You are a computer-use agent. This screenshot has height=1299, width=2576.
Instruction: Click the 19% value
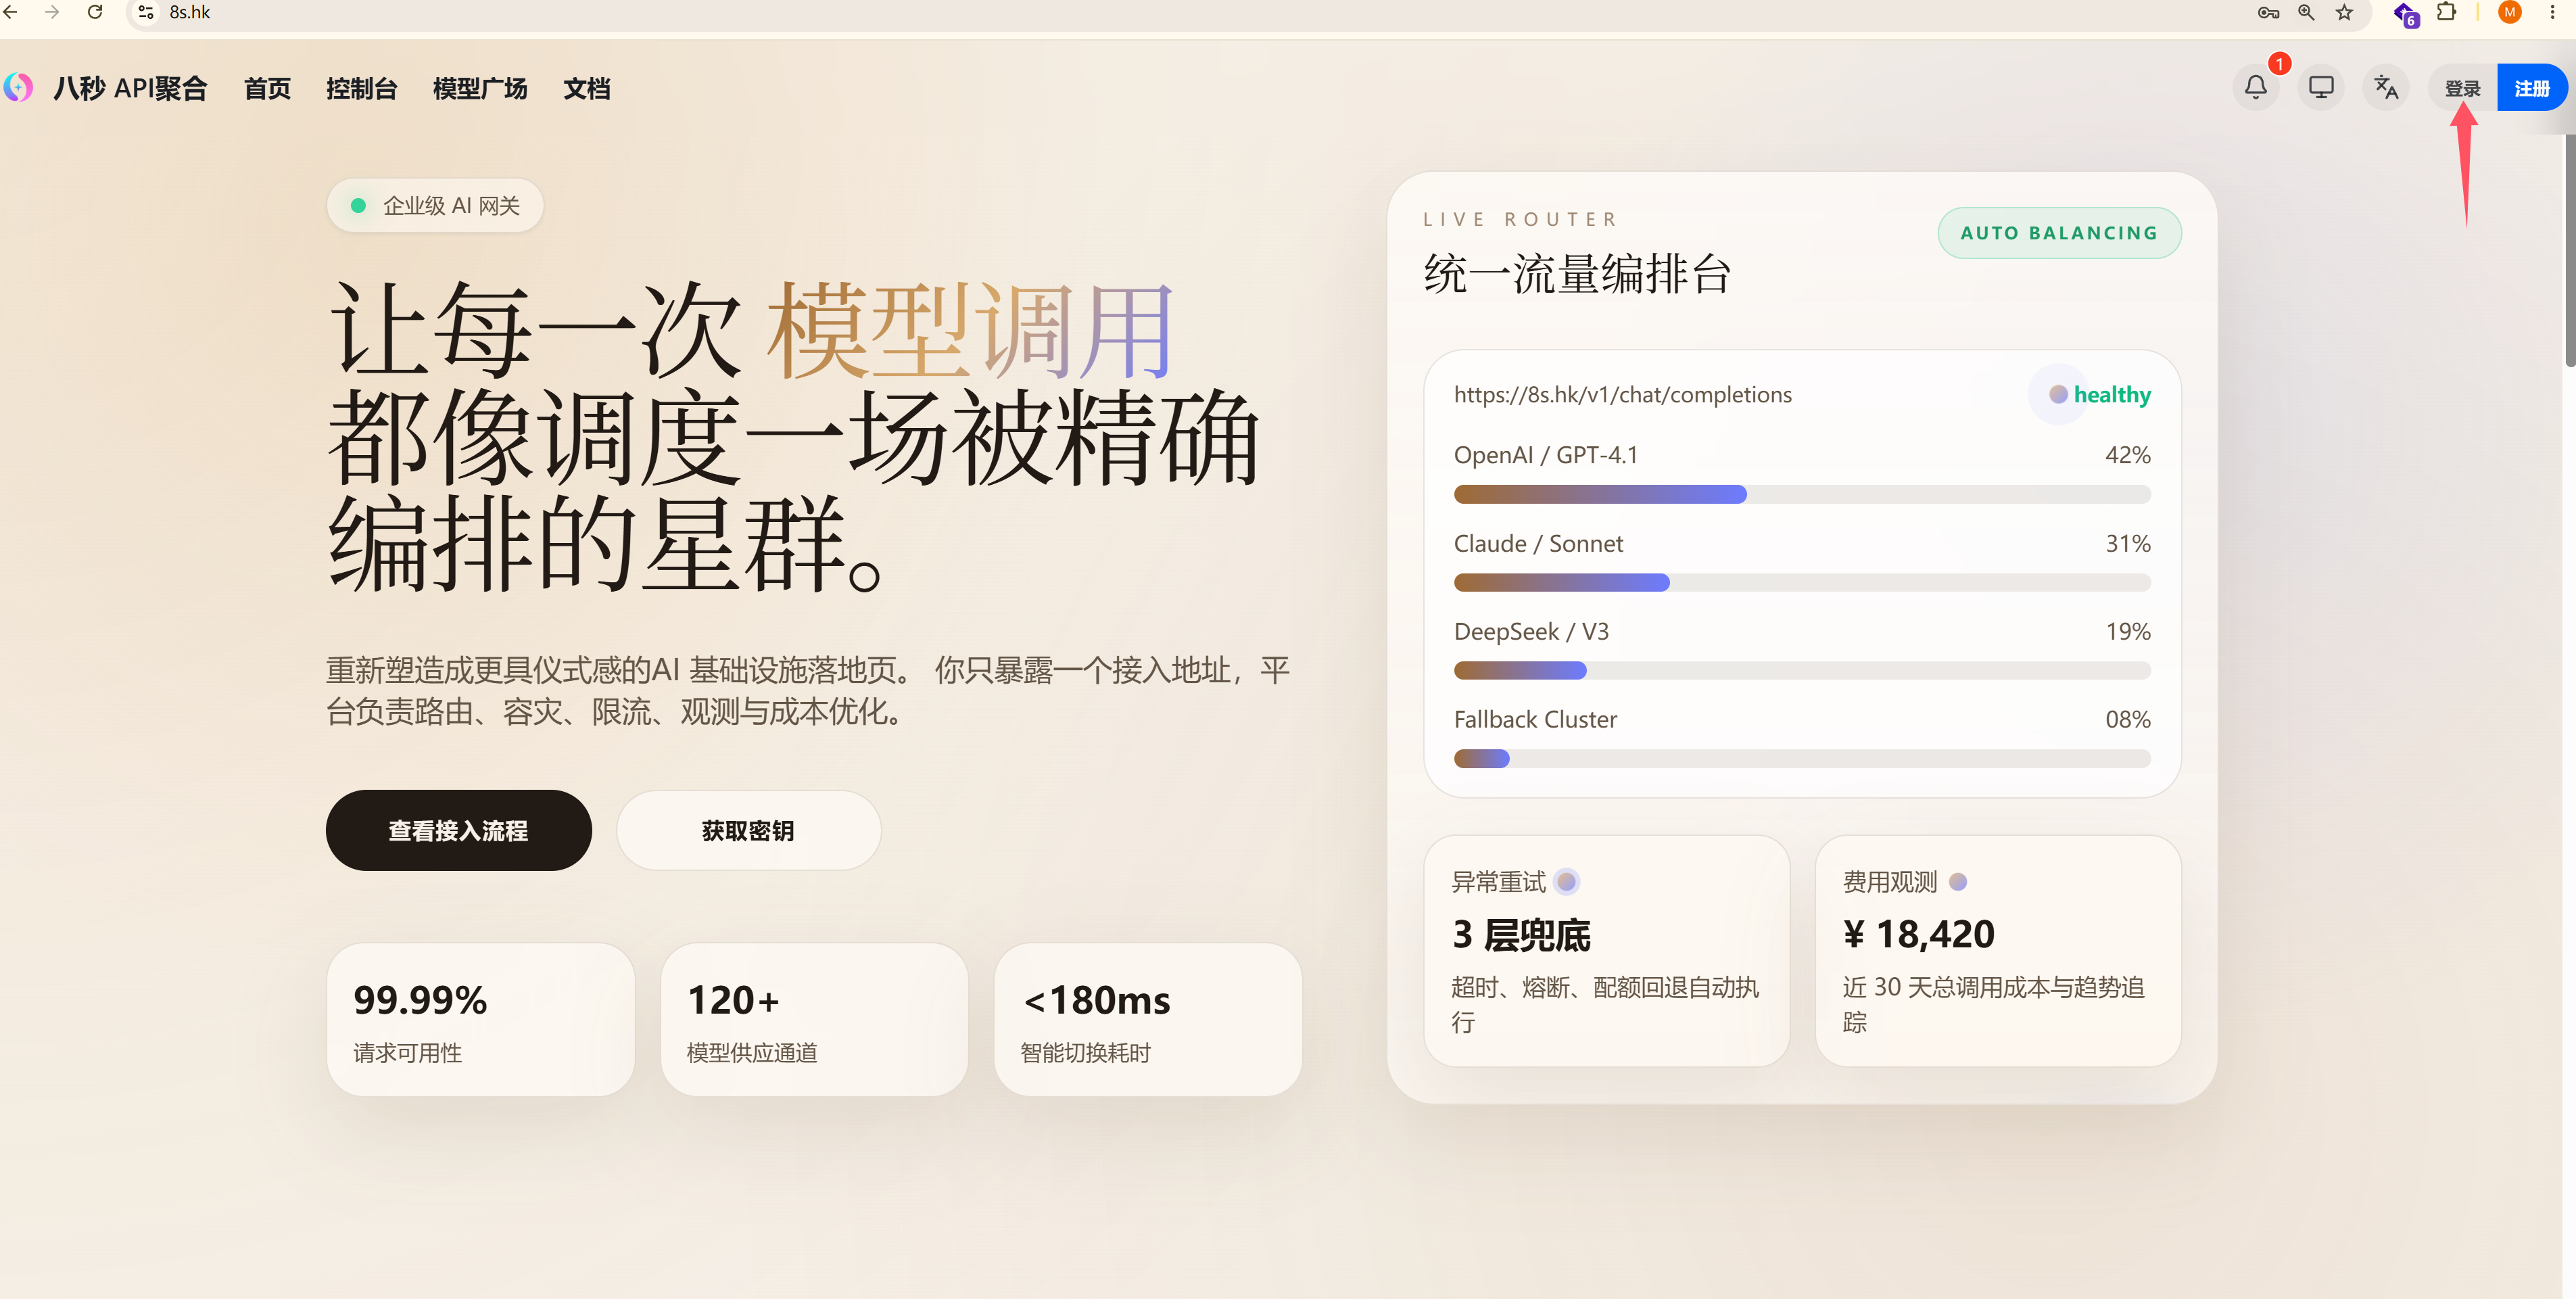[2128, 631]
